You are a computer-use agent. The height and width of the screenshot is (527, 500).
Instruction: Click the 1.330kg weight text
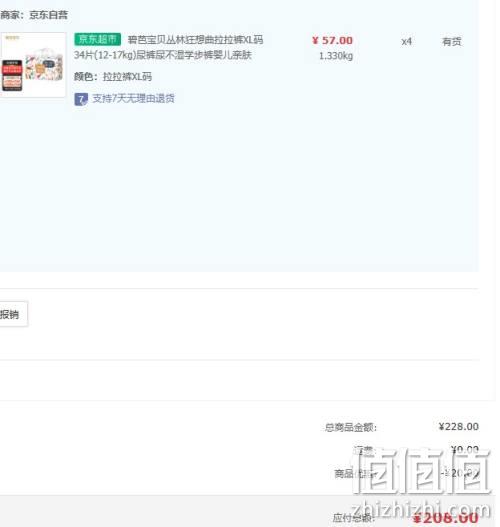click(336, 56)
